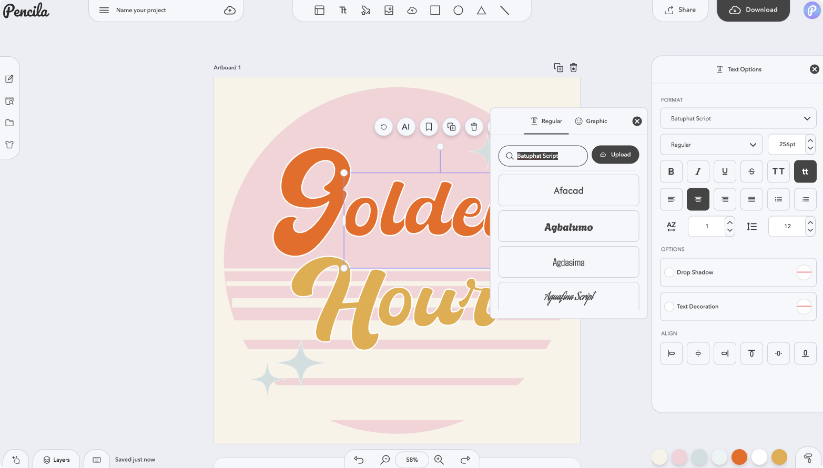Select the Text tool in top toolbar
Image resolution: width=823 pixels, height=468 pixels.
tap(343, 10)
